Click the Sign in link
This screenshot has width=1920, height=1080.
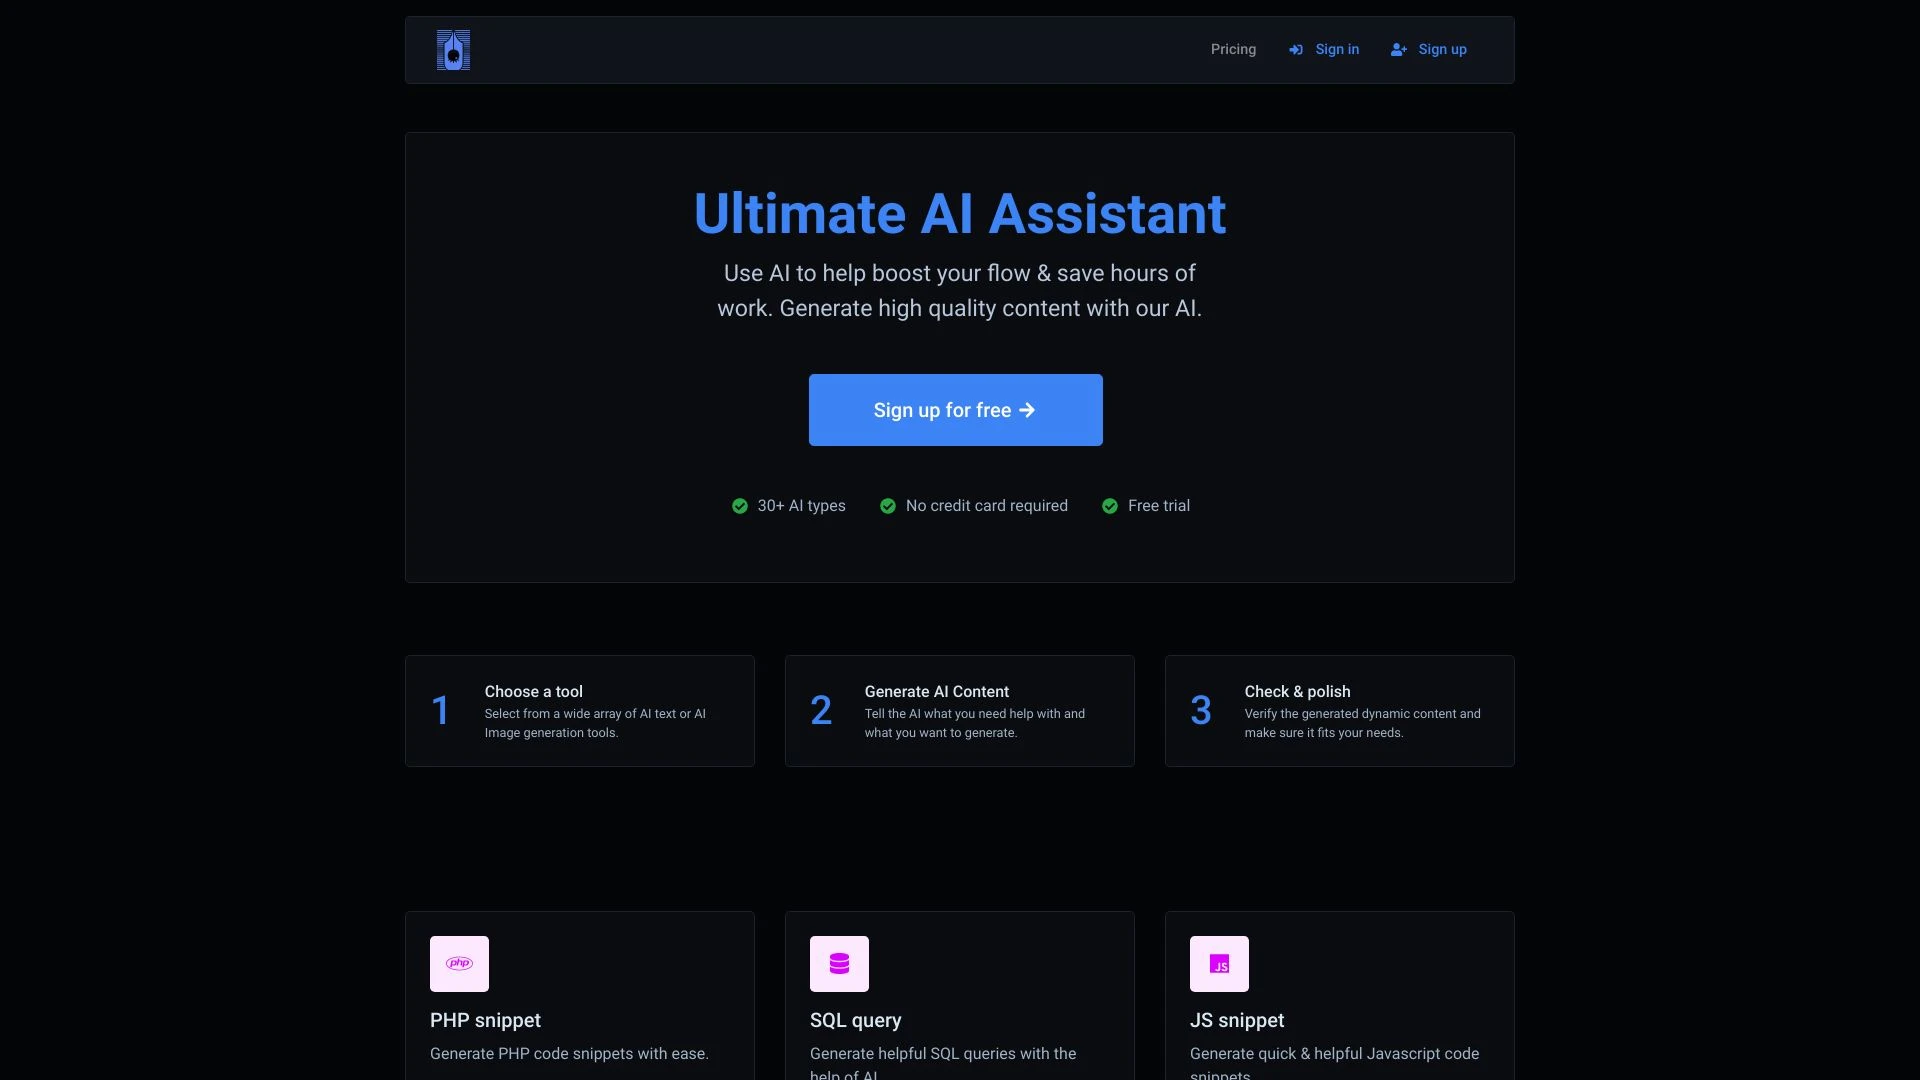point(1336,49)
